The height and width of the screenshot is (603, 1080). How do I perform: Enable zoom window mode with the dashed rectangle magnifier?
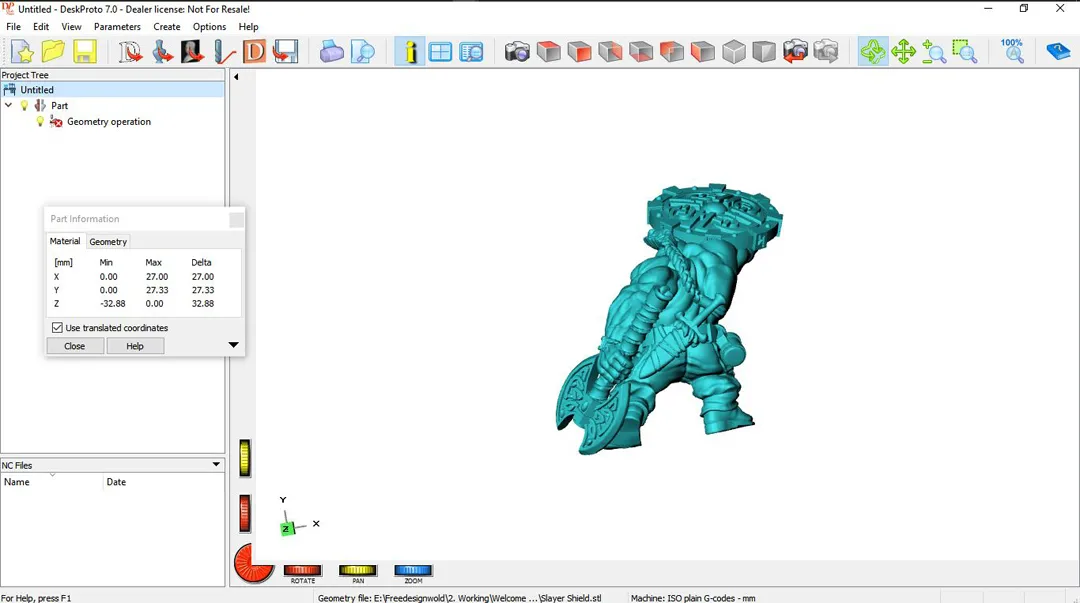(965, 52)
